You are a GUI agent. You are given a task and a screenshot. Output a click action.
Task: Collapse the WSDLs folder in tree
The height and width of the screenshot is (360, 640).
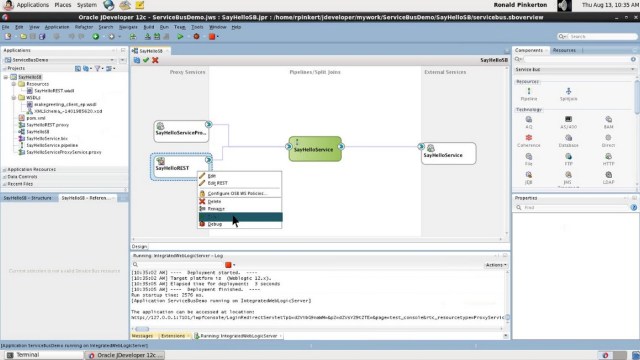pyautogui.click(x=13, y=98)
